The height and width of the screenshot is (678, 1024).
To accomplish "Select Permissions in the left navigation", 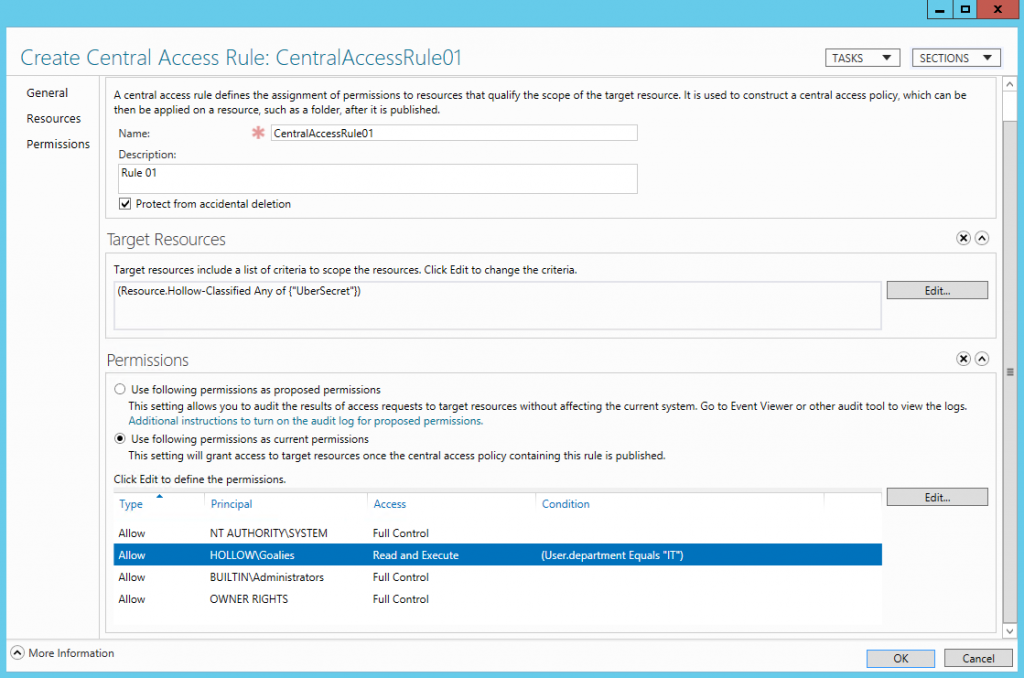I will (58, 143).
